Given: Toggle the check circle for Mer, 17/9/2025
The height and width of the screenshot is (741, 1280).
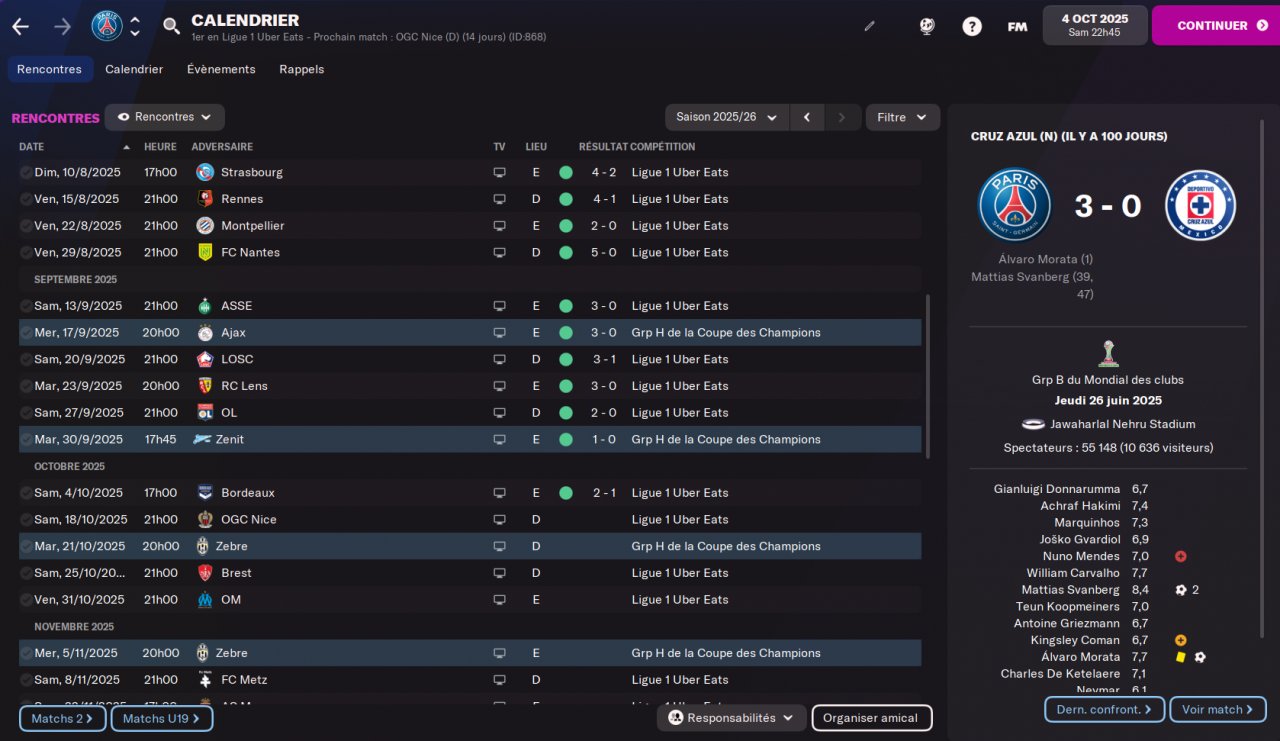Looking at the screenshot, I should [x=26, y=332].
